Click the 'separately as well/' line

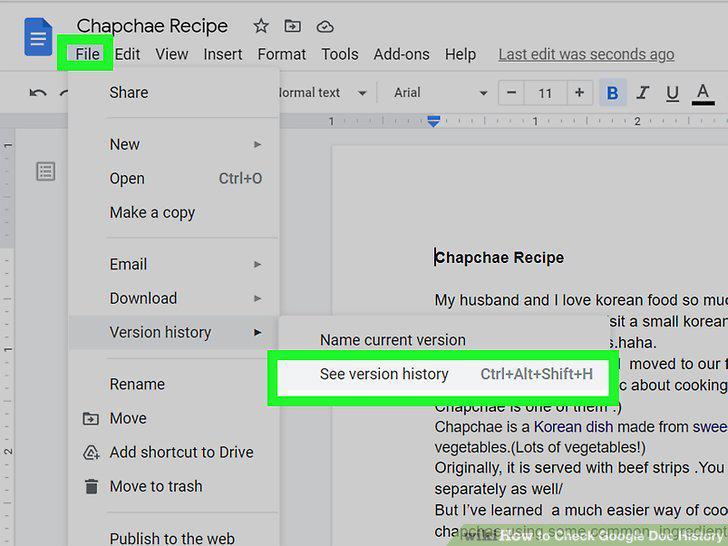click(x=499, y=489)
